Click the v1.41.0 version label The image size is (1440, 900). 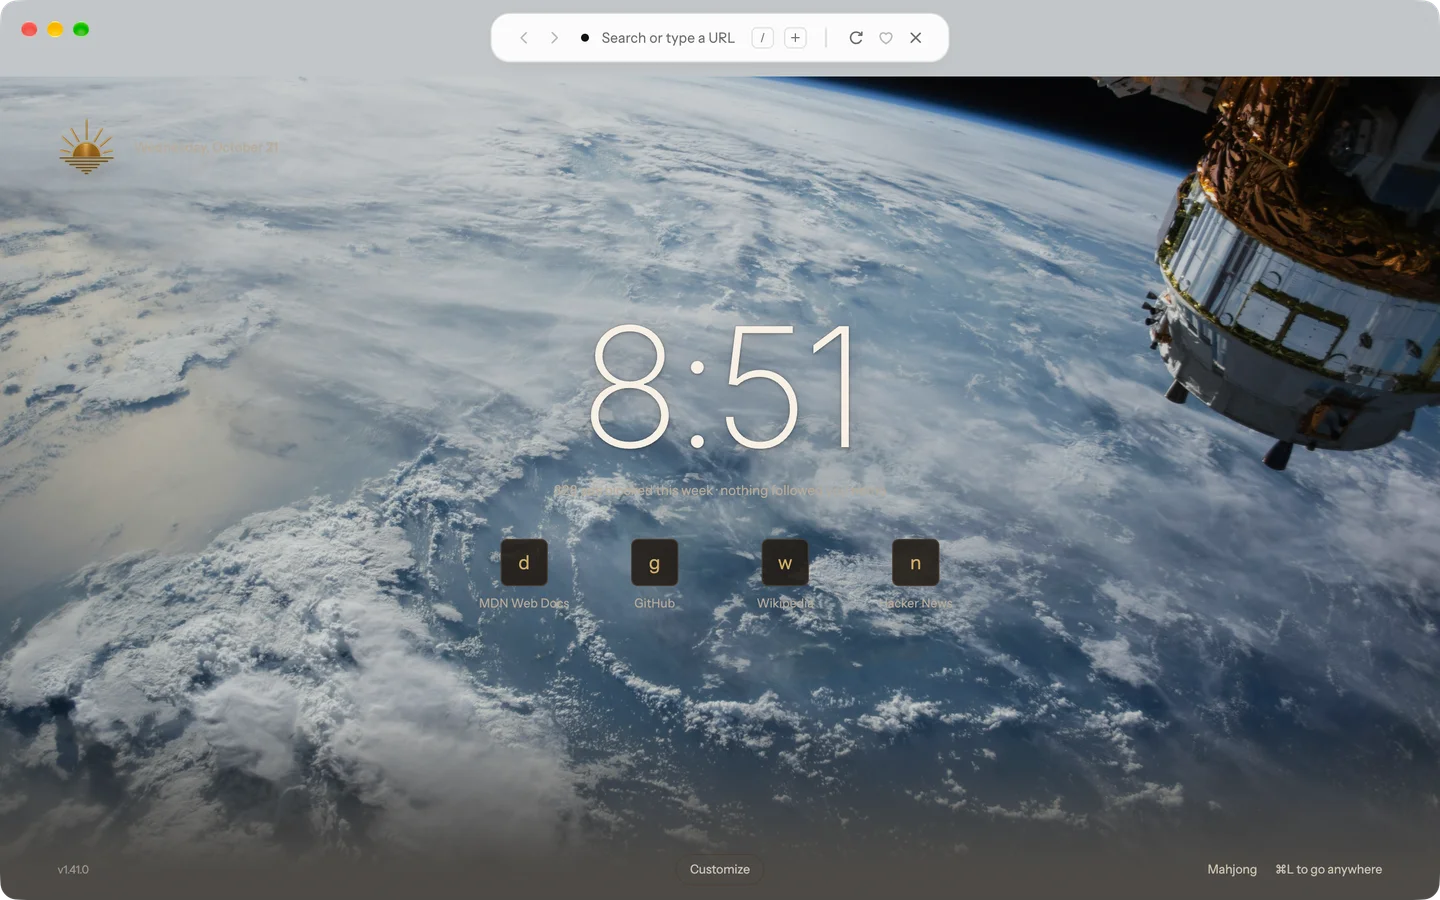tap(73, 870)
